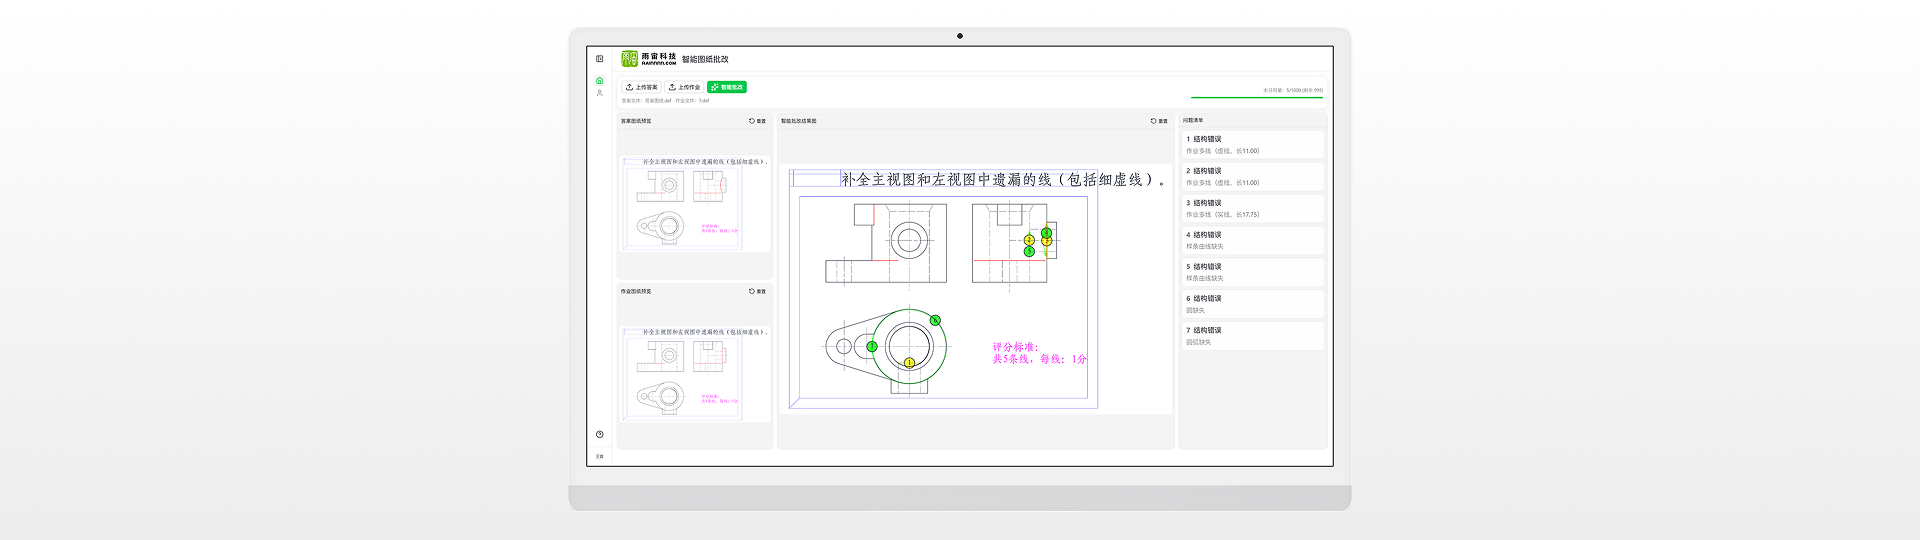Select issue 6 circle missing item
The height and width of the screenshot is (540, 1920).
click(x=1253, y=304)
